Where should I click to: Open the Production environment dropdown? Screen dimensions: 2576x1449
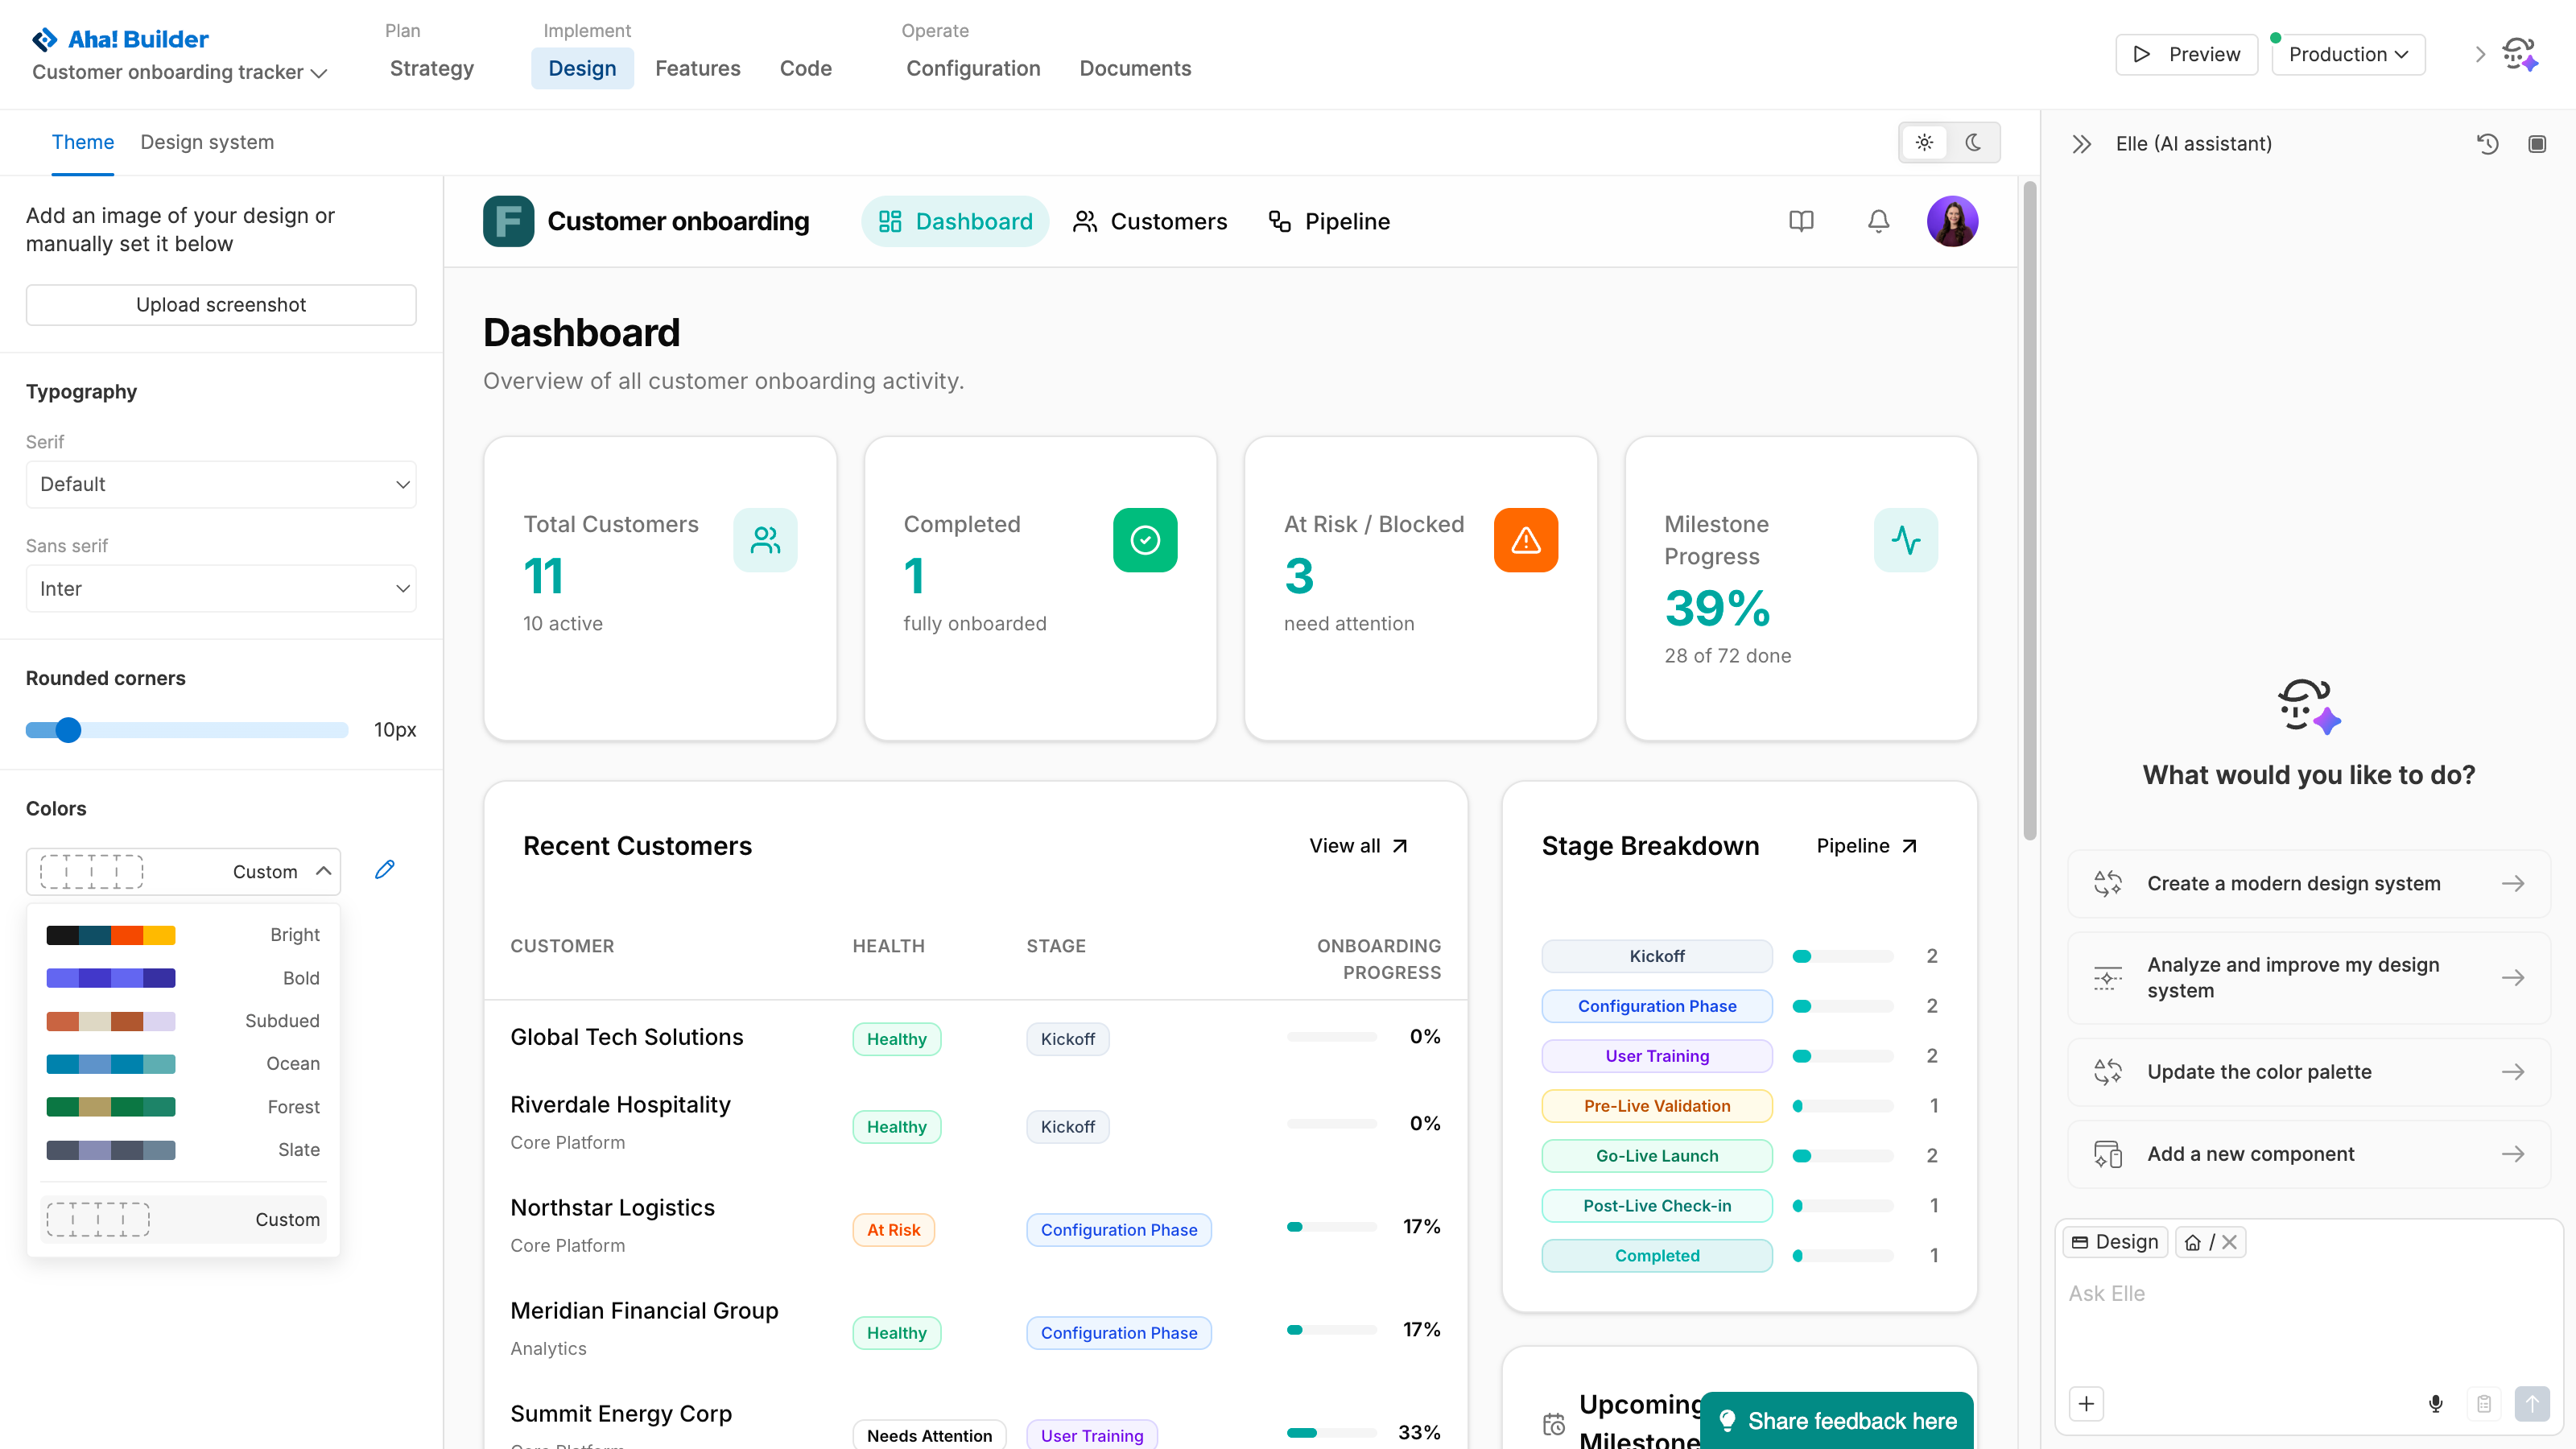(2348, 54)
